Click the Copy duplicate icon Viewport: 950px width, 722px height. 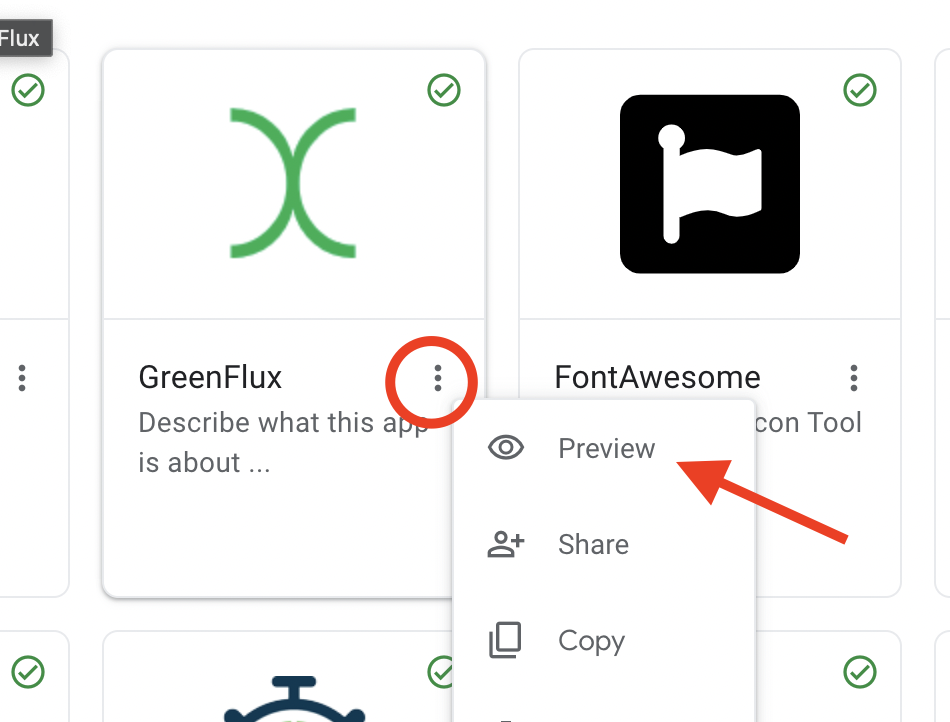[505, 640]
